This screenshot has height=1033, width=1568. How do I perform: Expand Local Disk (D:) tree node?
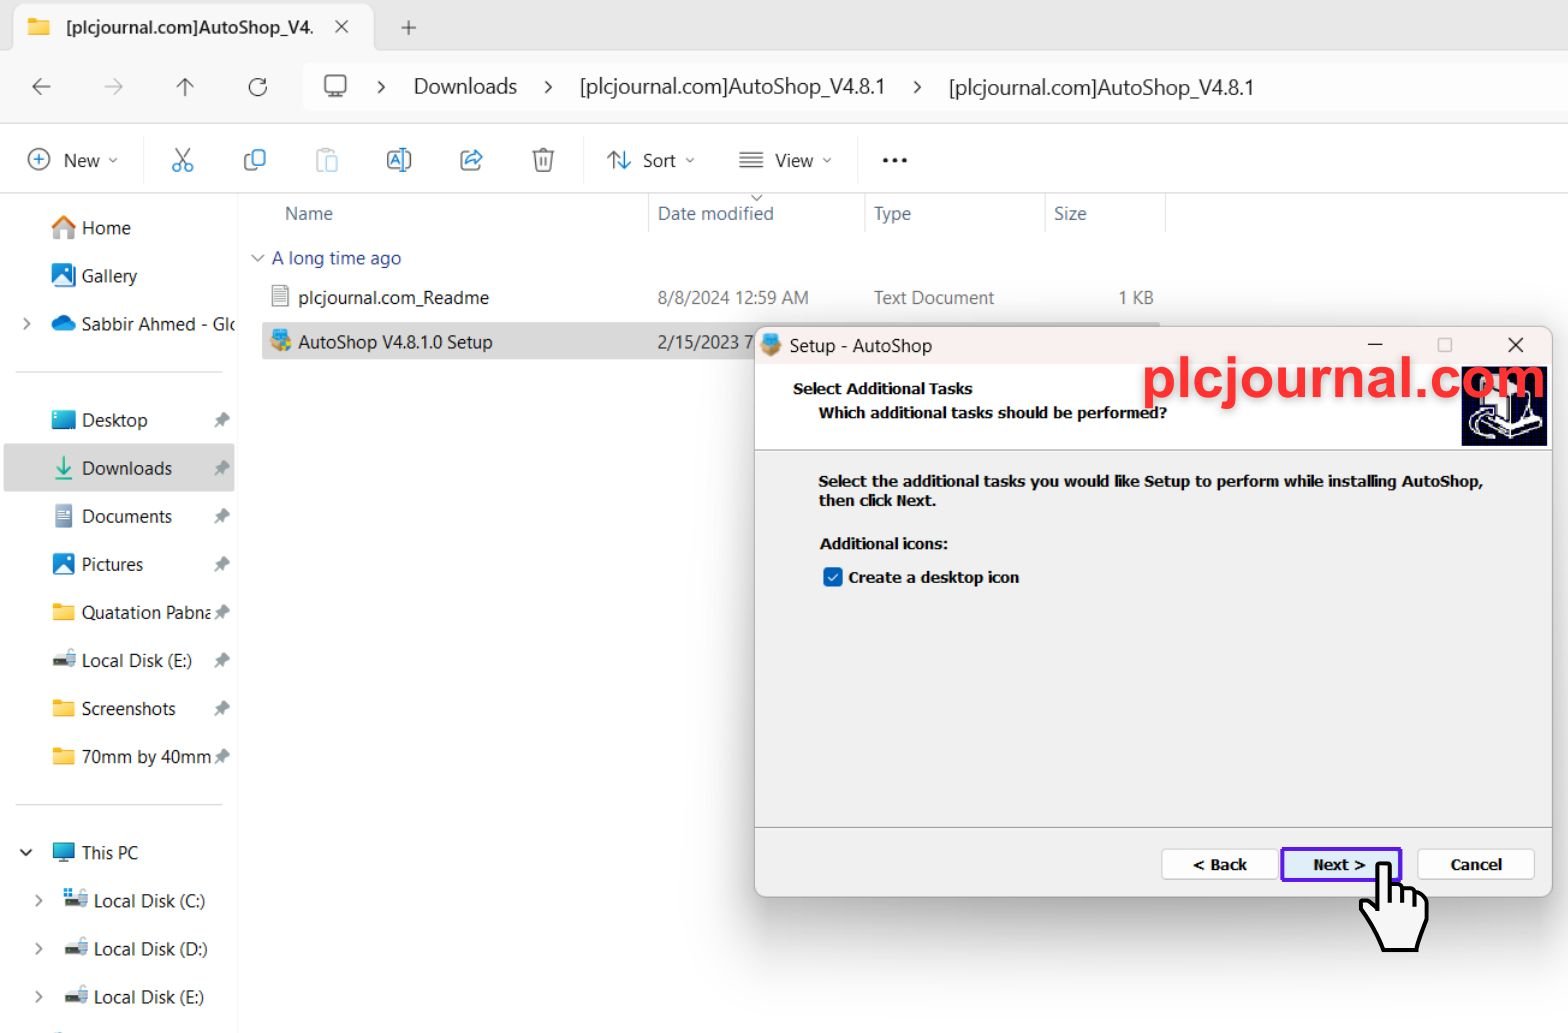click(38, 948)
